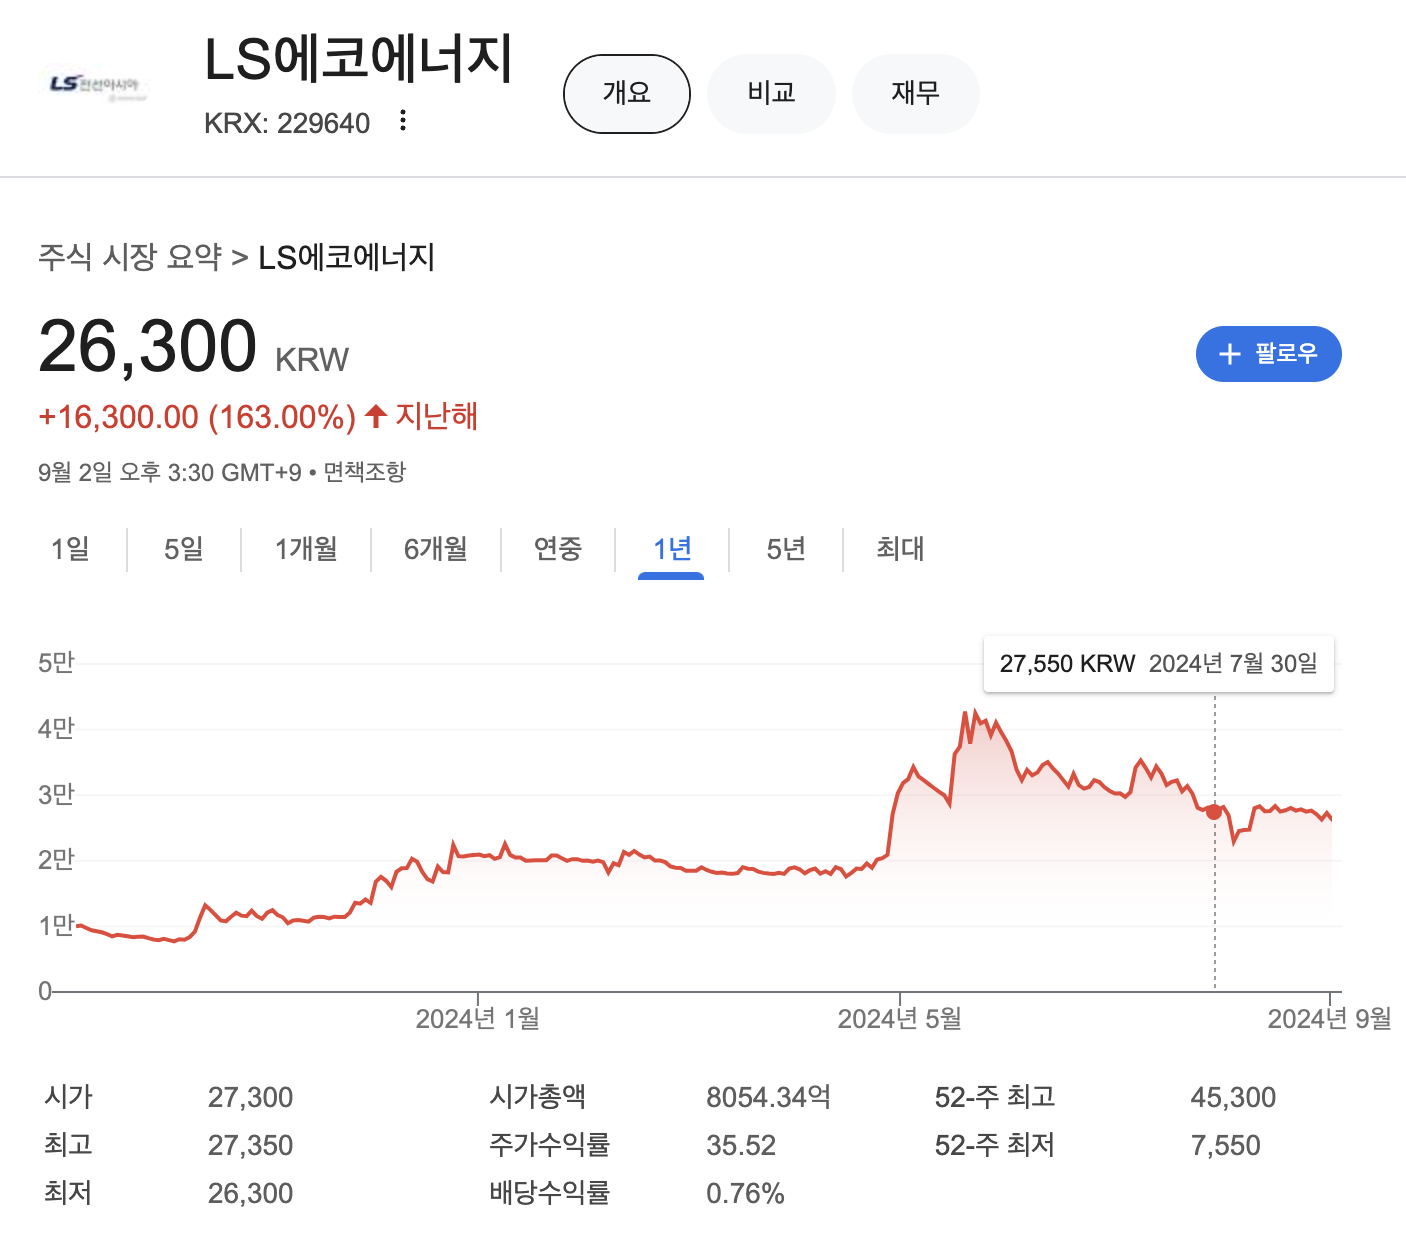
Task: Follow the stock with 팔로우 button
Action: coord(1268,354)
